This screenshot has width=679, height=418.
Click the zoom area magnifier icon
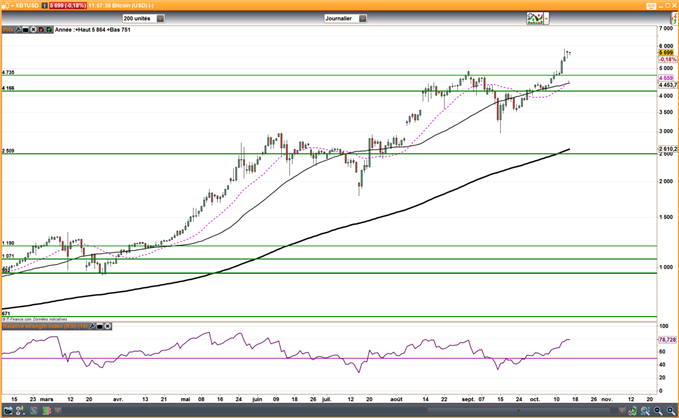click(645, 411)
